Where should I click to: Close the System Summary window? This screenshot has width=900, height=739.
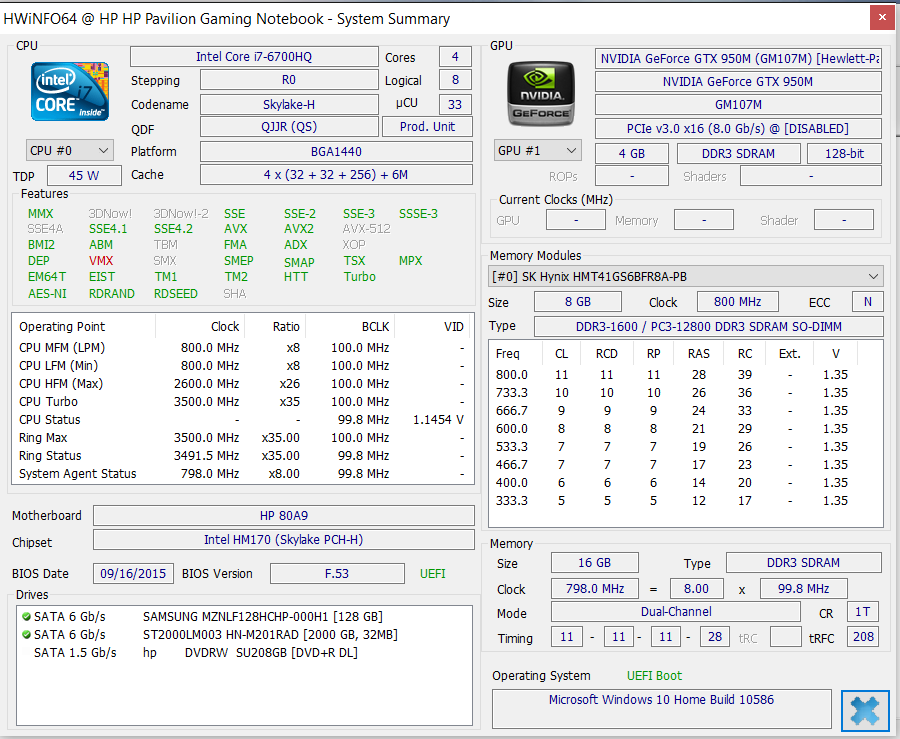[x=882, y=18]
